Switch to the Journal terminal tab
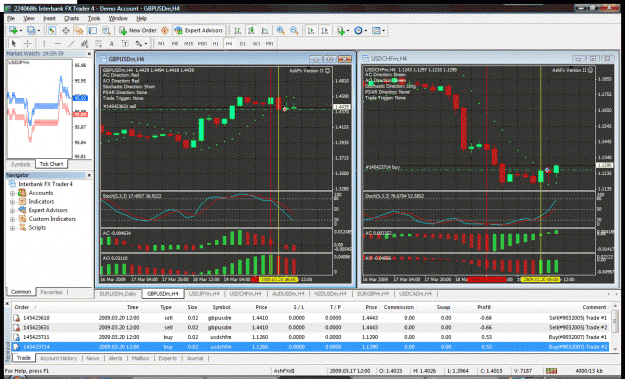This screenshot has height=379, width=625. 195,358
